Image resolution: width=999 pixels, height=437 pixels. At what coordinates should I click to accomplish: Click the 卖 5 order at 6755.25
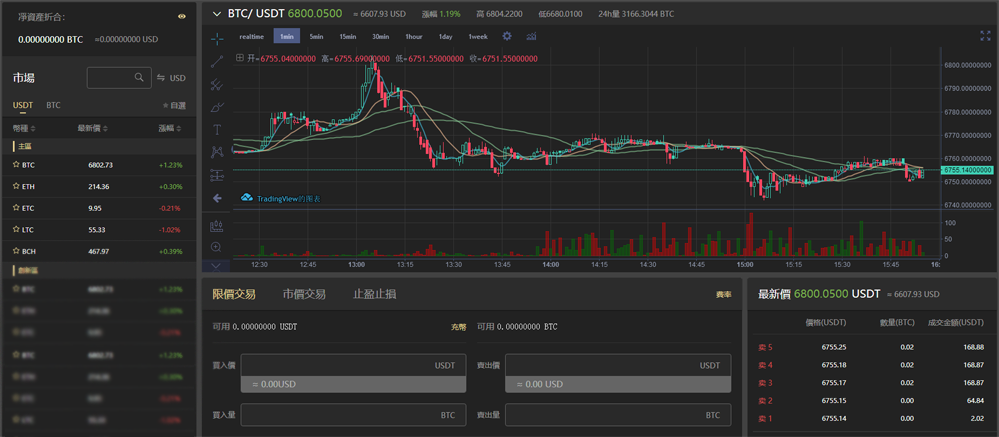tap(871, 347)
